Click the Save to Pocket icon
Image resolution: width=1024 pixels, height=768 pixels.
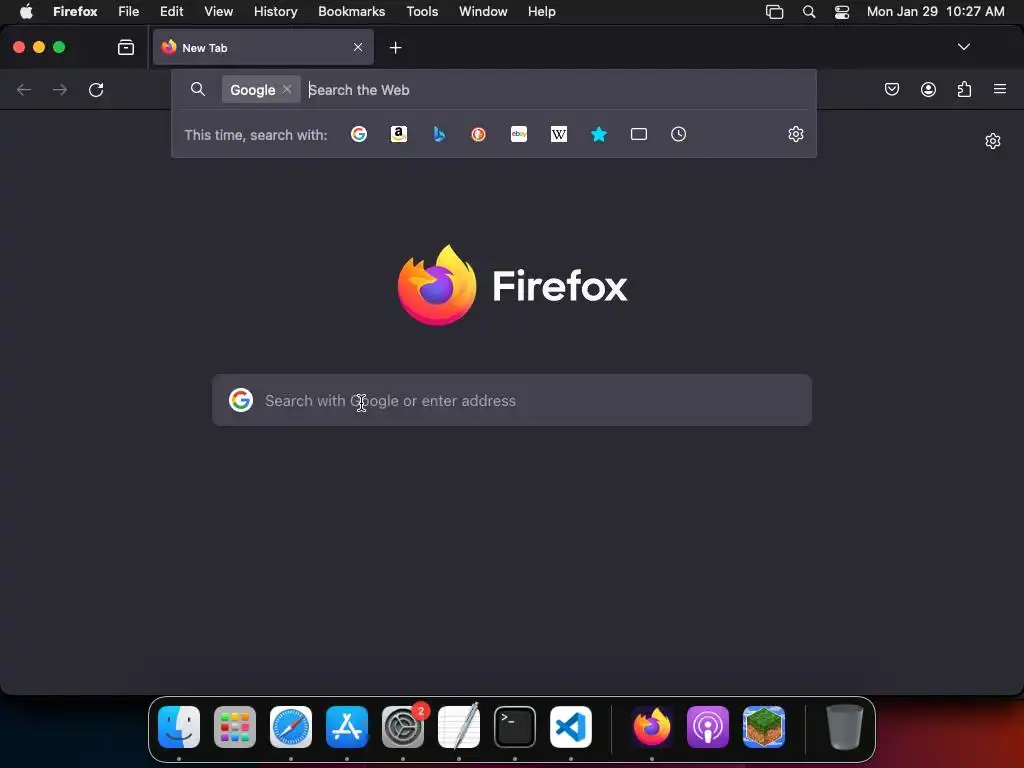point(891,89)
